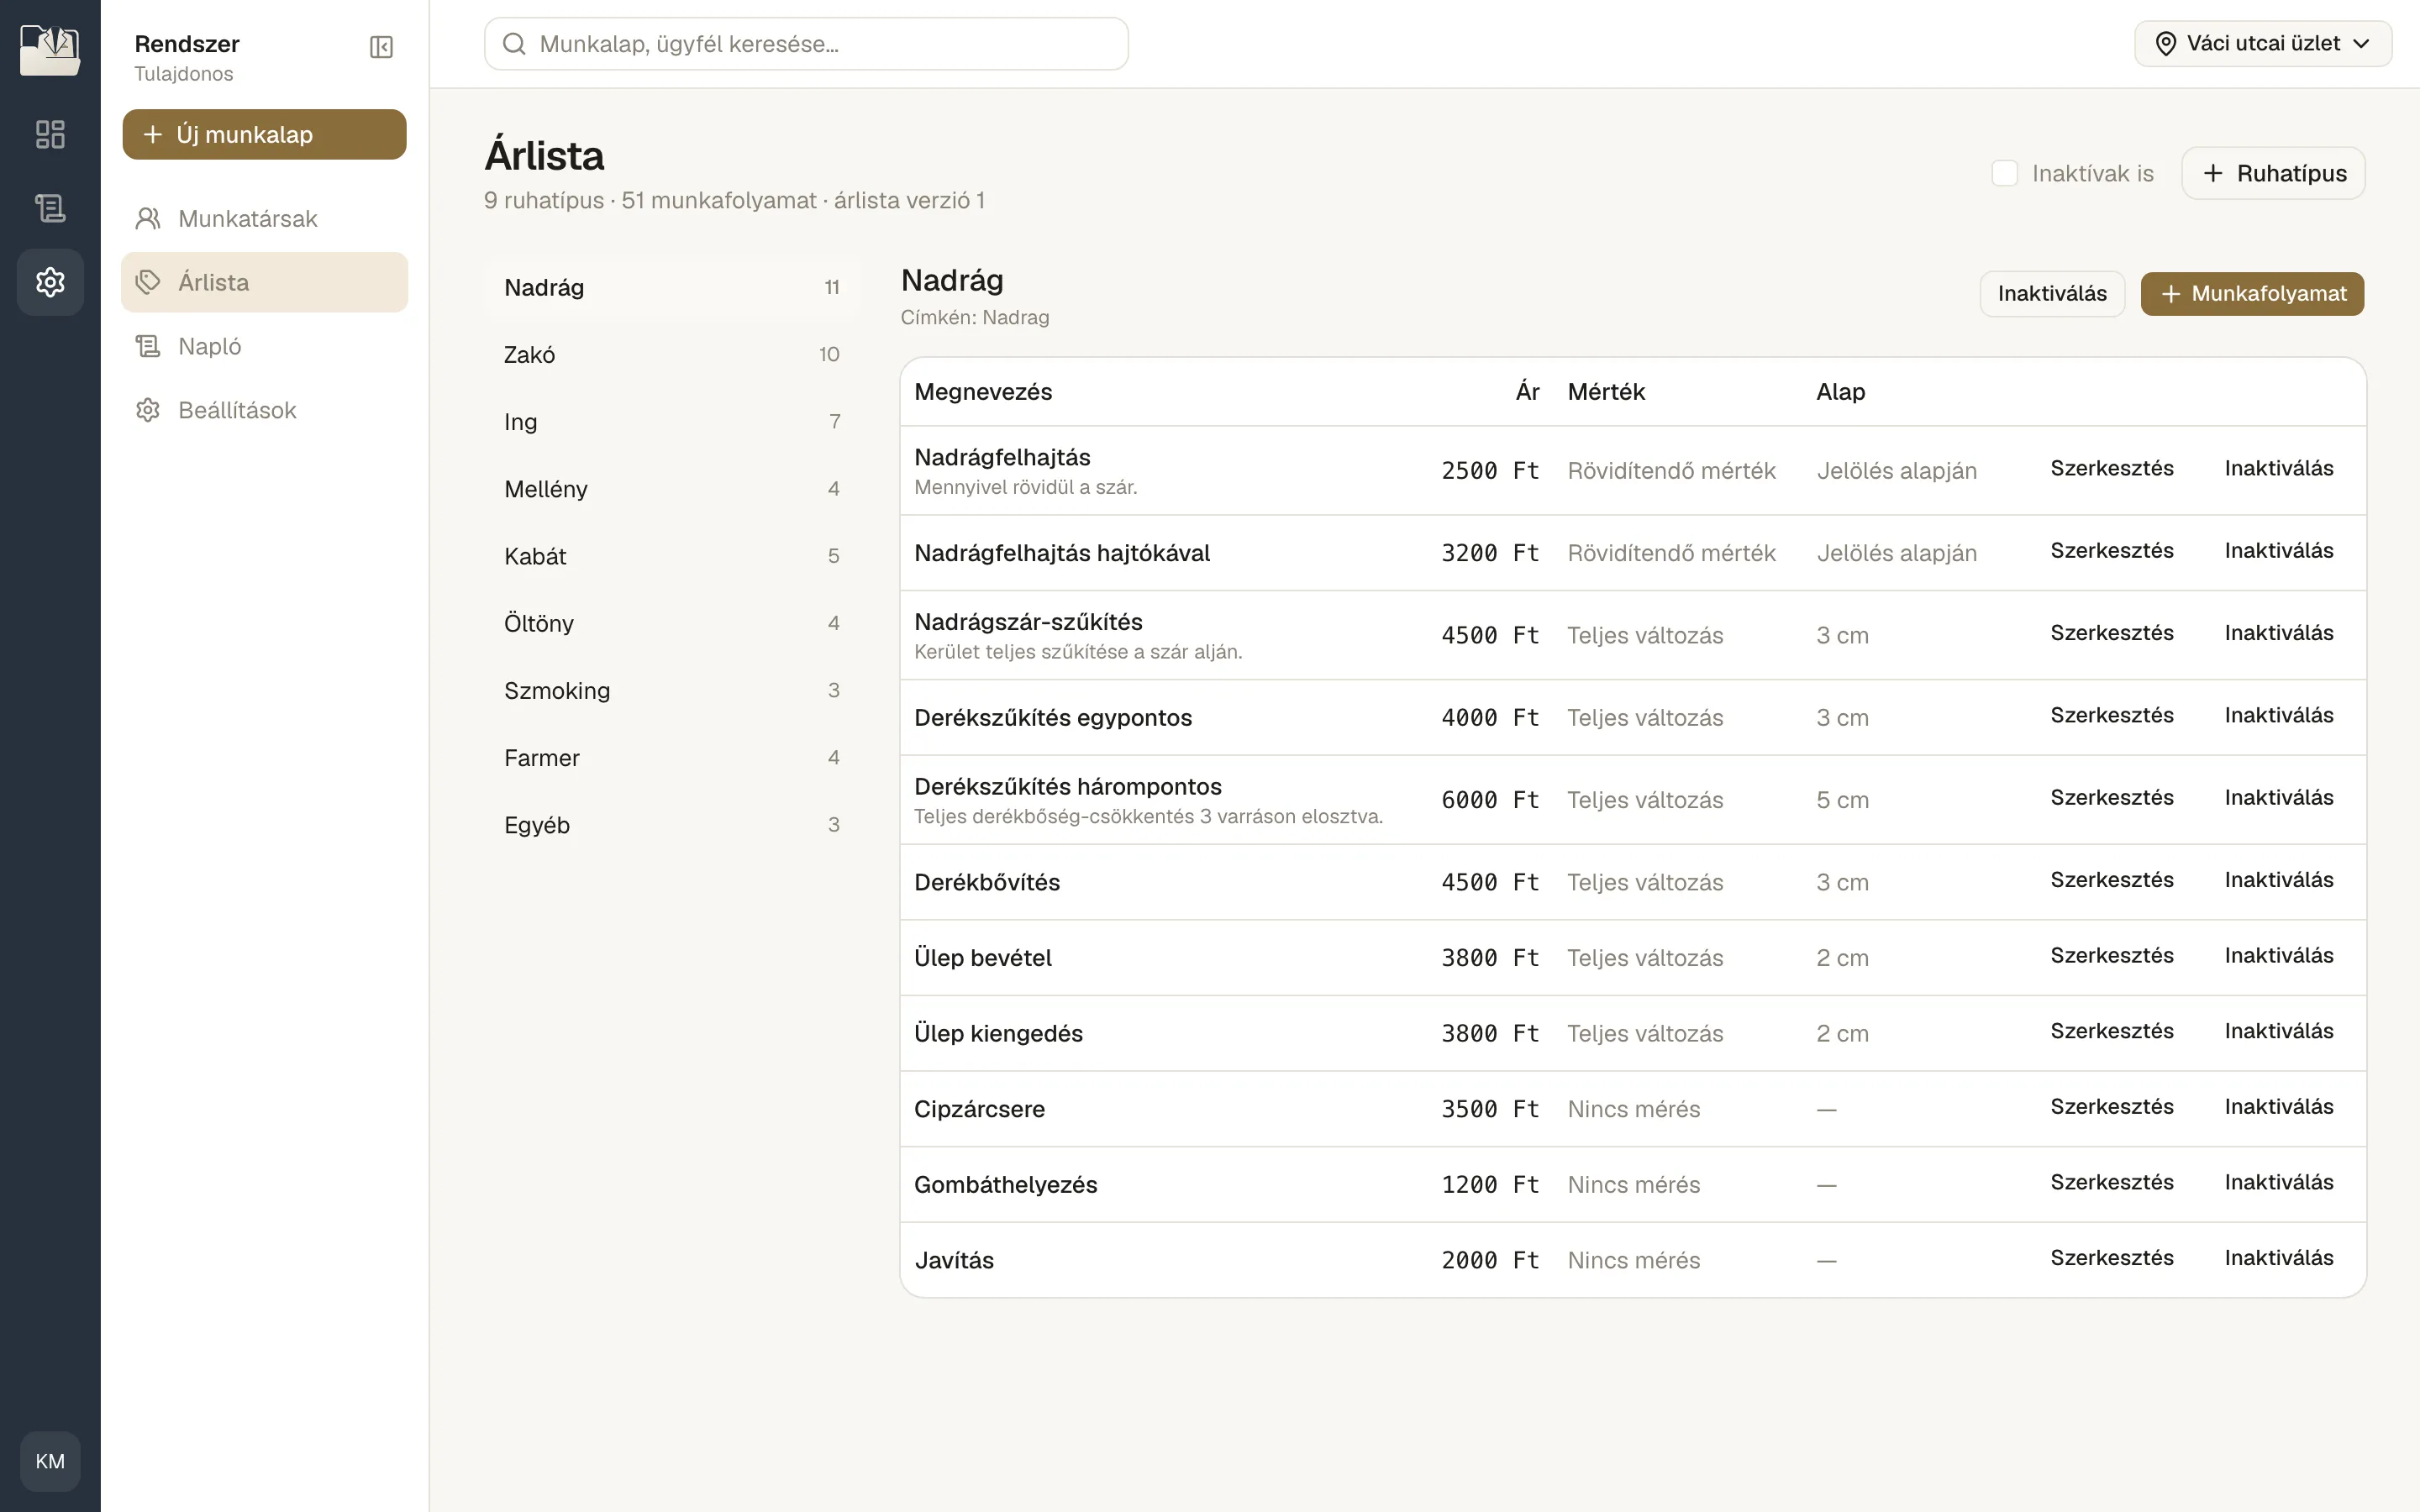Deactivate the Nadrágfelhajtás row
This screenshot has height=1512, width=2420.
click(2278, 469)
